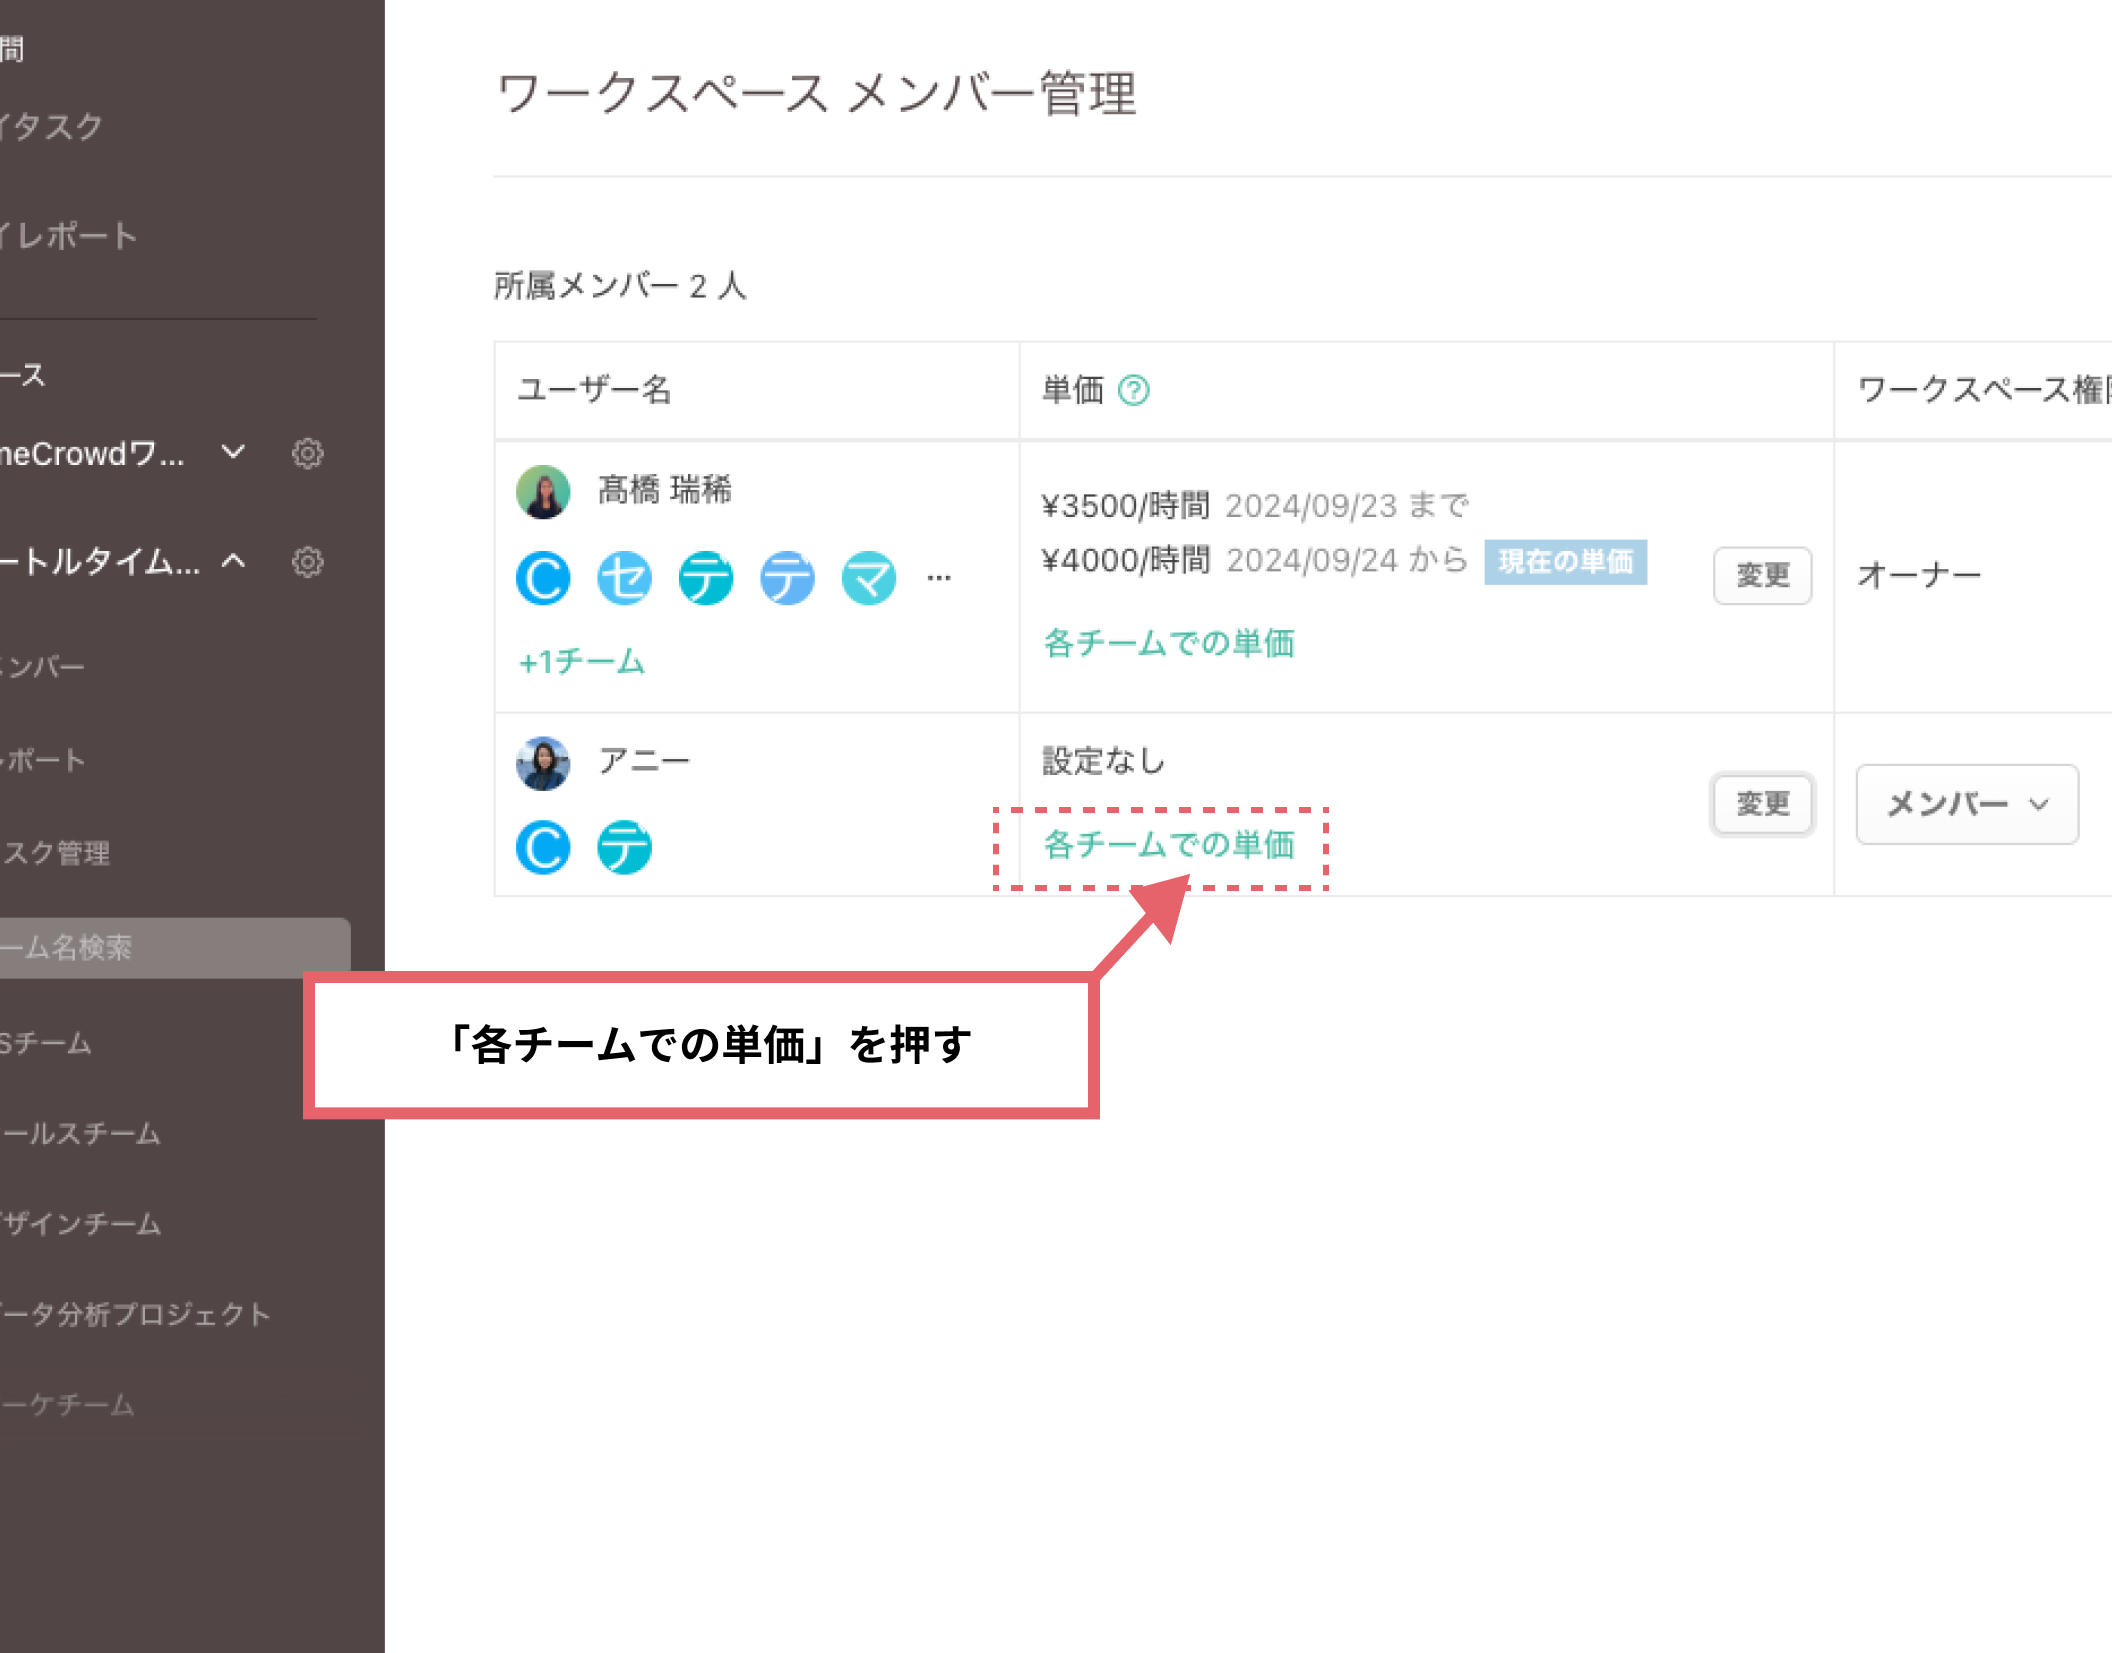The height and width of the screenshot is (1653, 2112).
Task: Click the help icon next to 単価
Action: (x=1133, y=390)
